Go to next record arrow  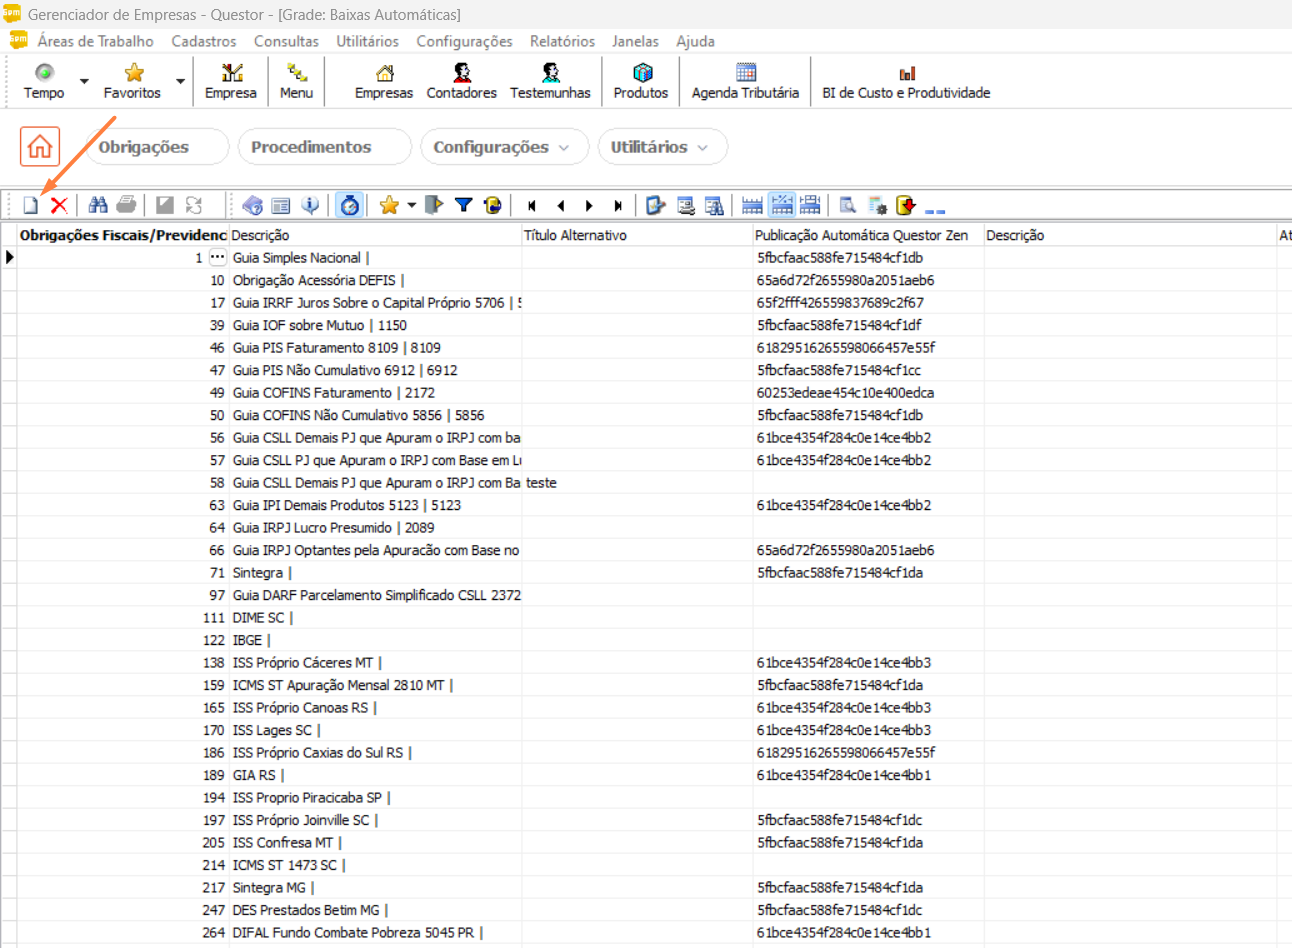589,205
